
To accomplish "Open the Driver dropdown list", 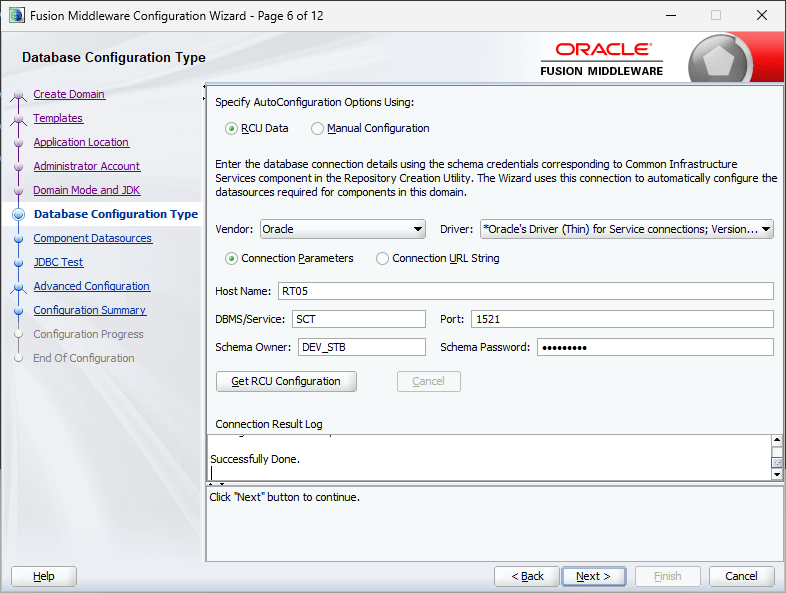I will point(627,229).
